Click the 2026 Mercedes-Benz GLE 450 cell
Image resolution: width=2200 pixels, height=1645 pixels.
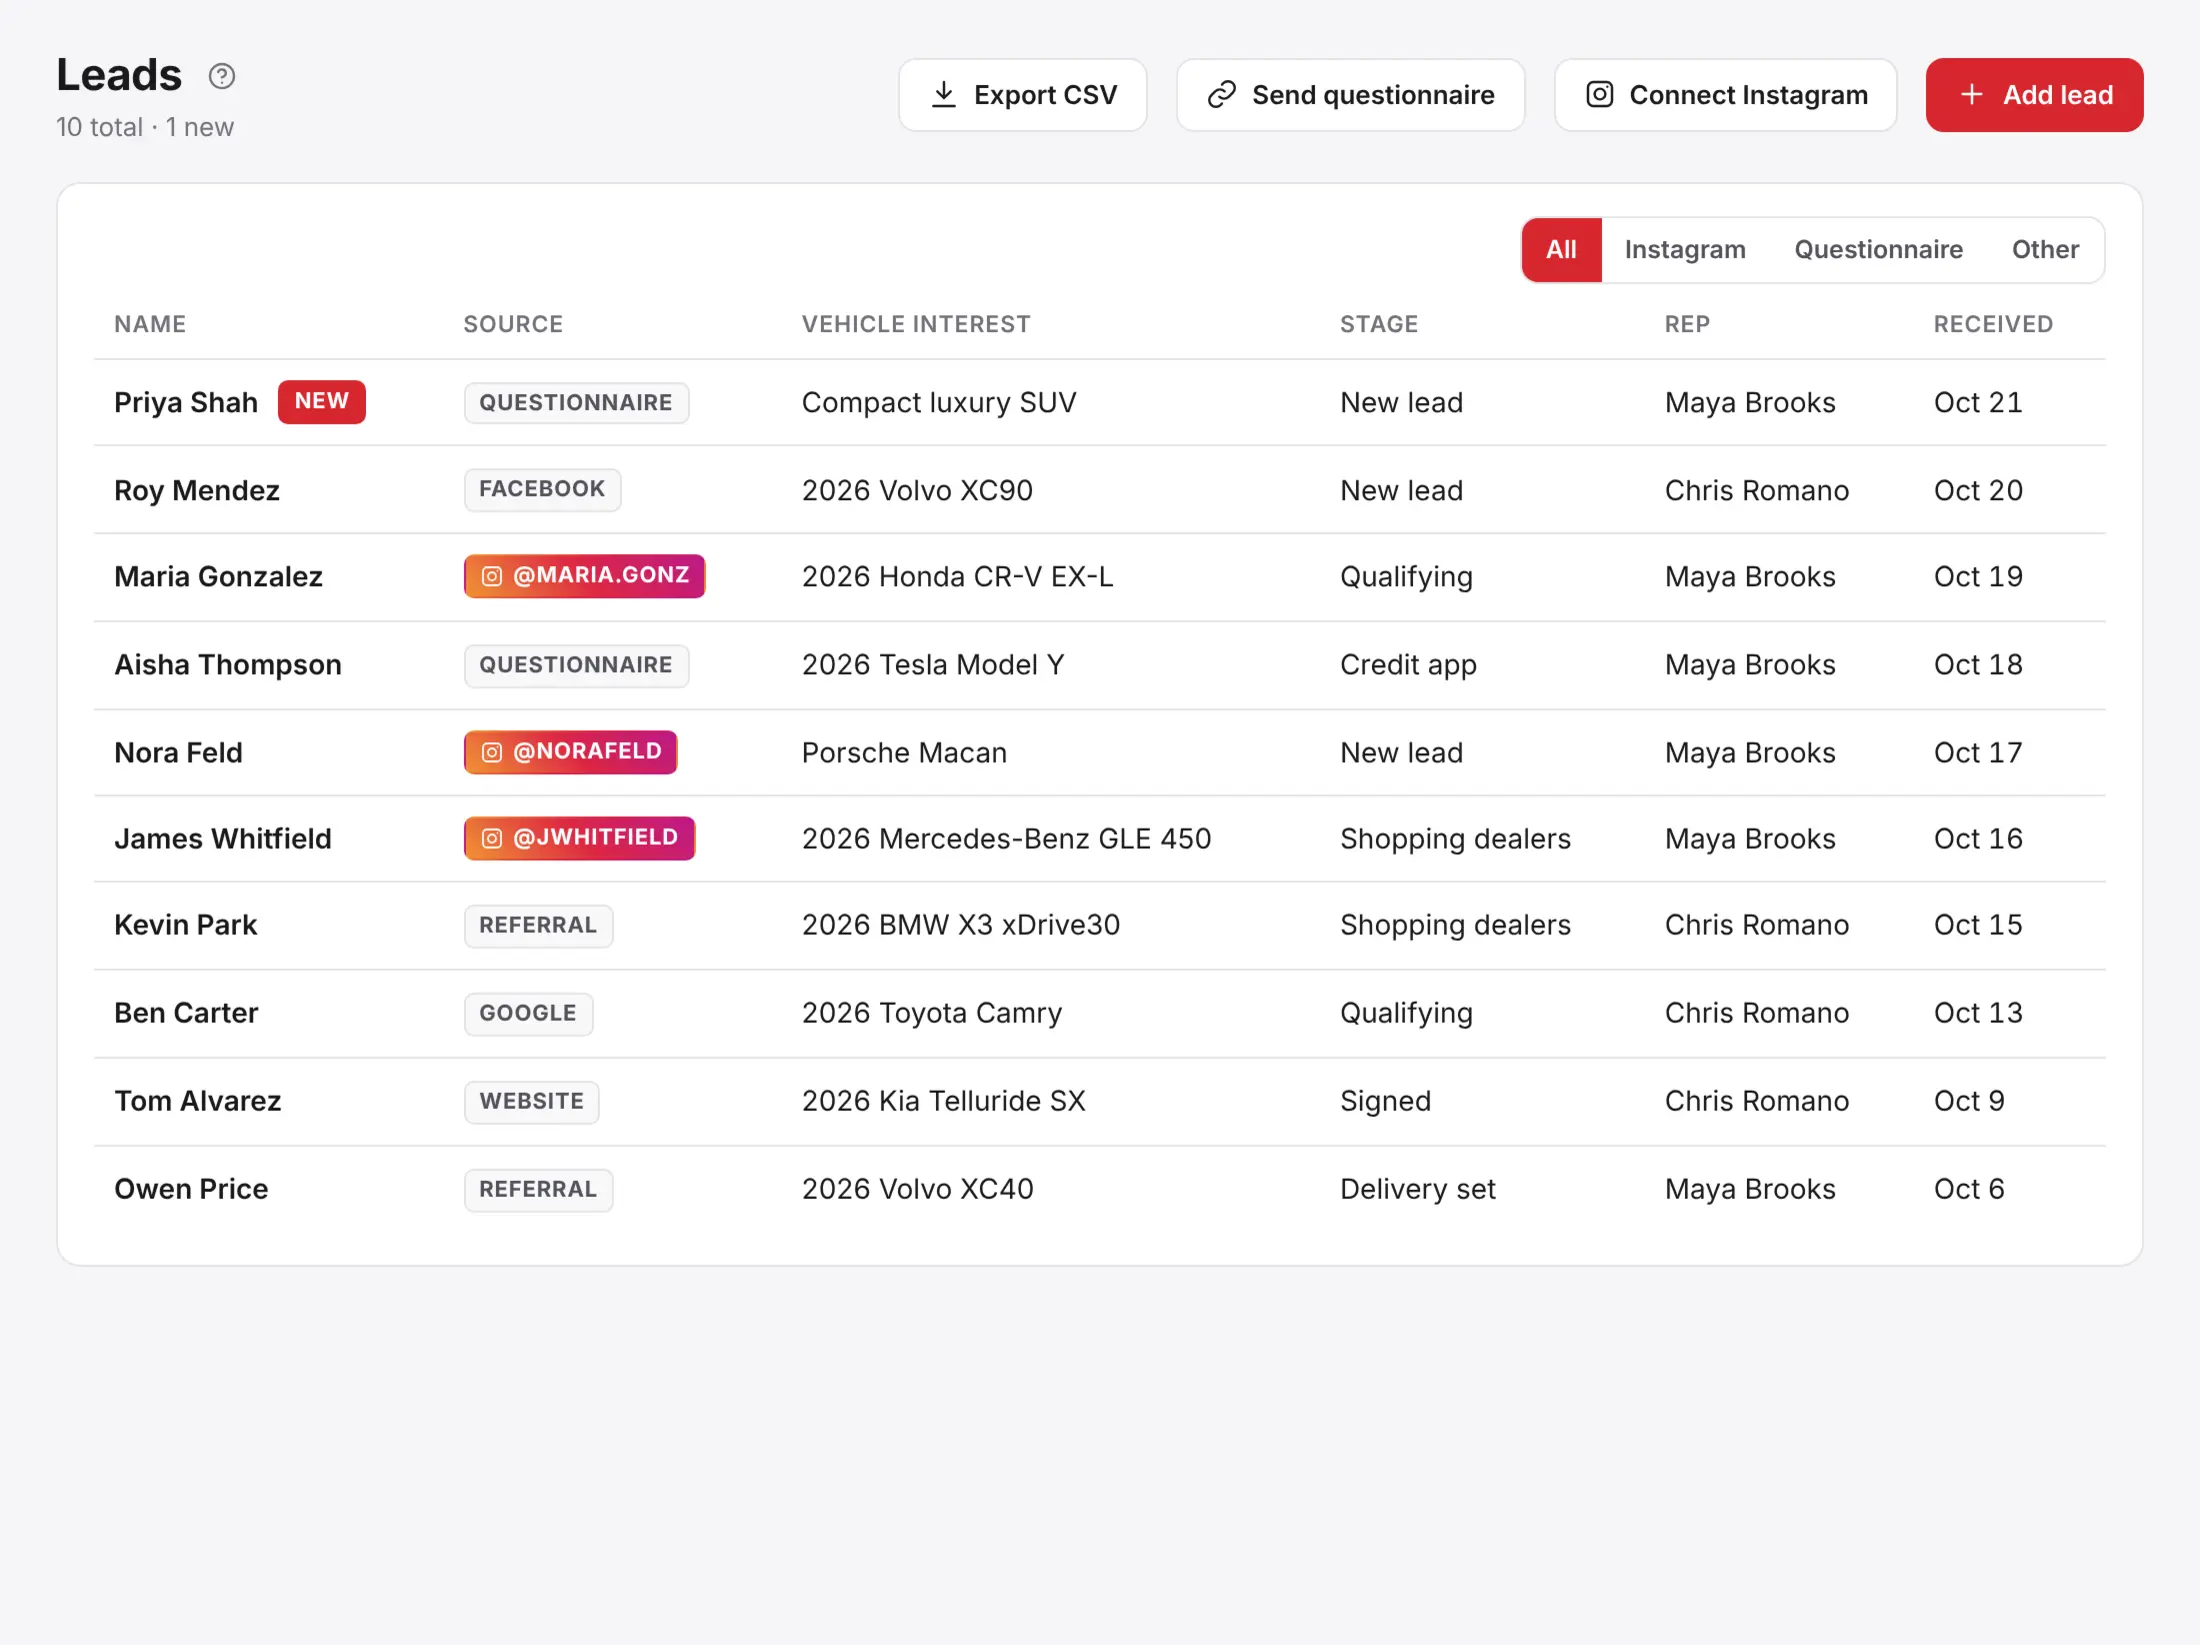click(1006, 839)
